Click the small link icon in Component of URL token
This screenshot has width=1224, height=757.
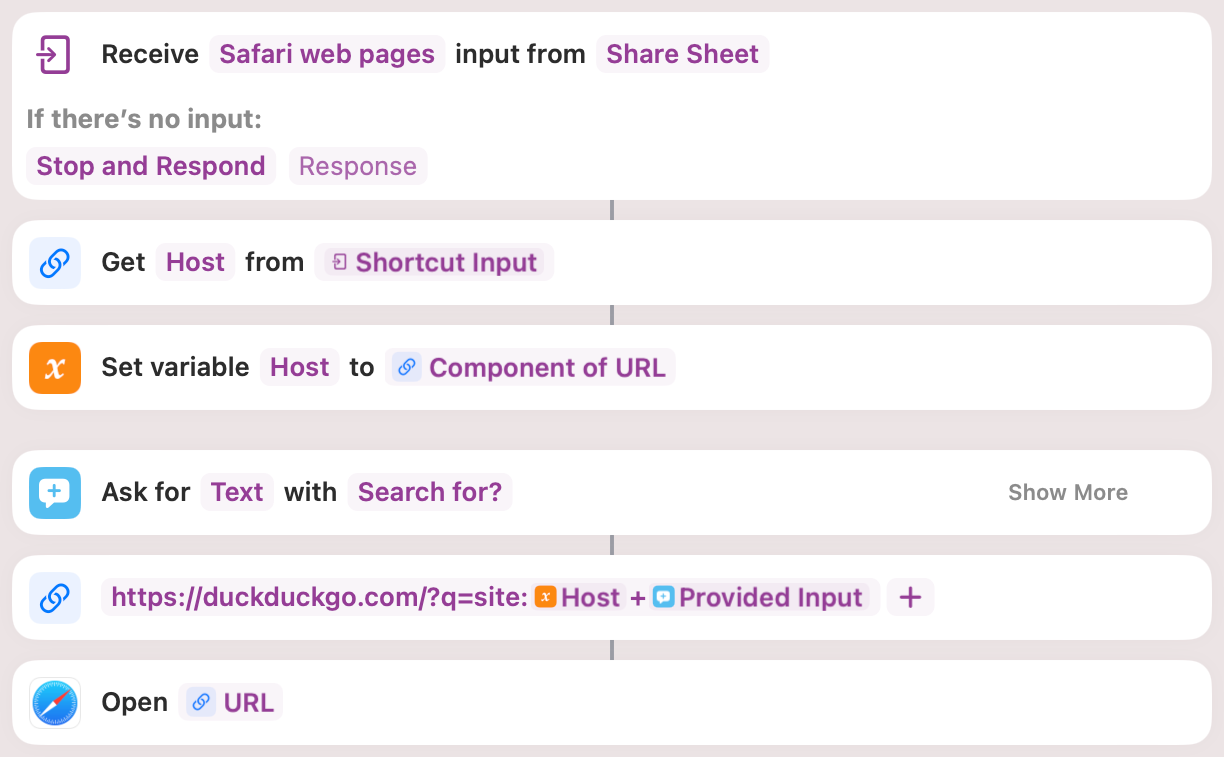tap(406, 367)
